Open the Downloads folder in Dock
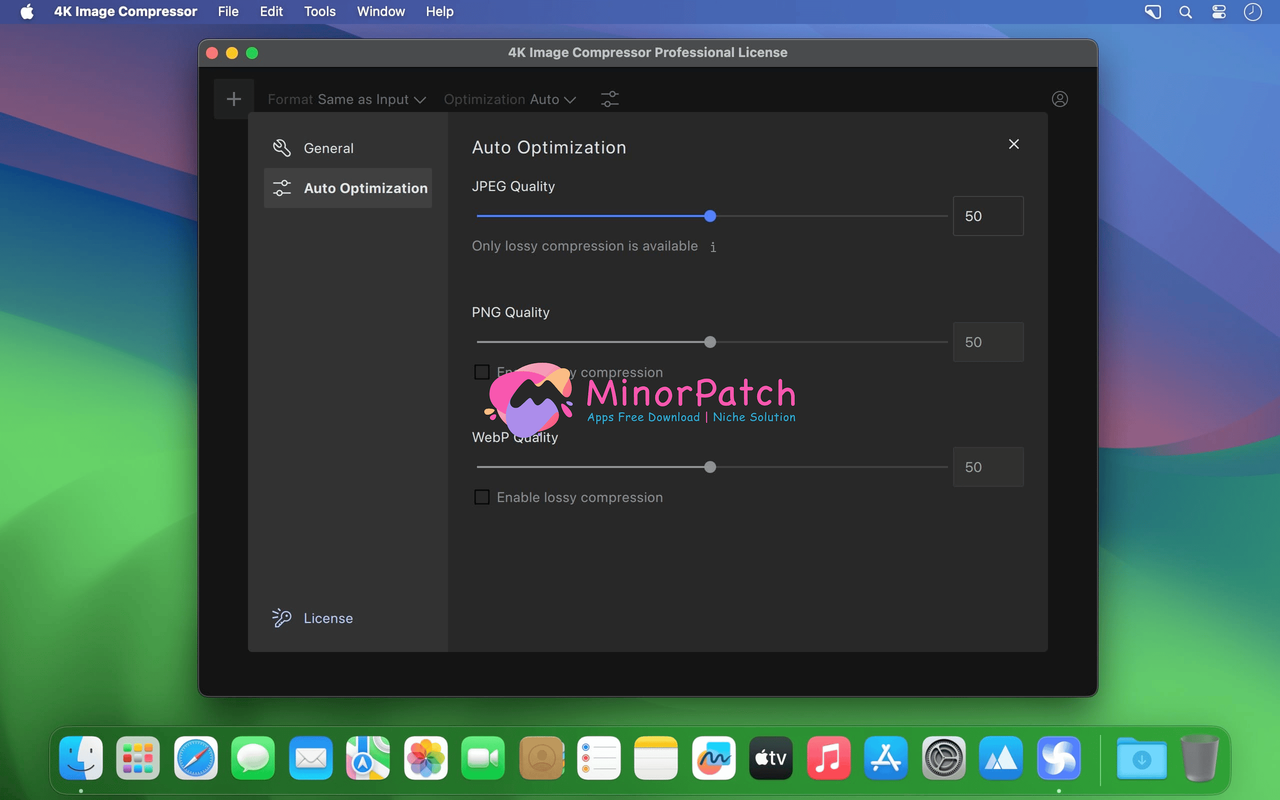1280x800 pixels. [1142, 758]
